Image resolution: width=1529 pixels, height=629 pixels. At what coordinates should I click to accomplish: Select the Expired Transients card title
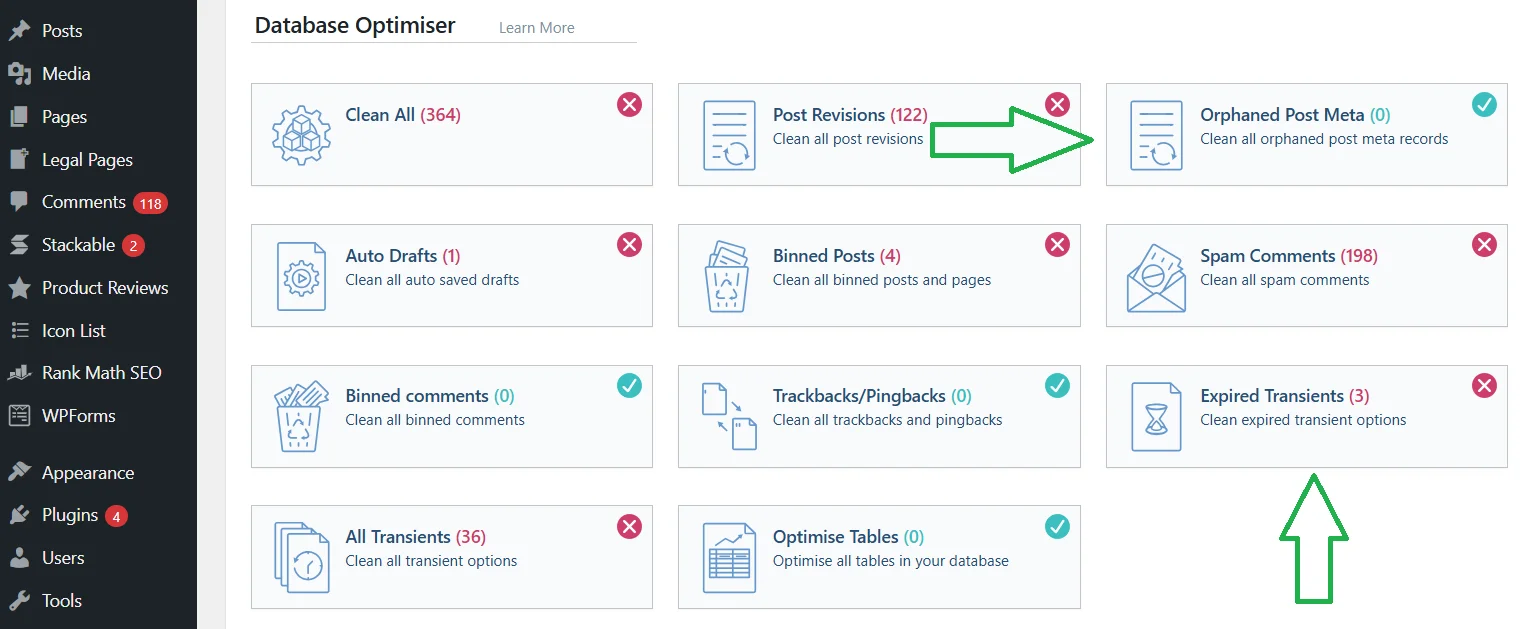1272,396
